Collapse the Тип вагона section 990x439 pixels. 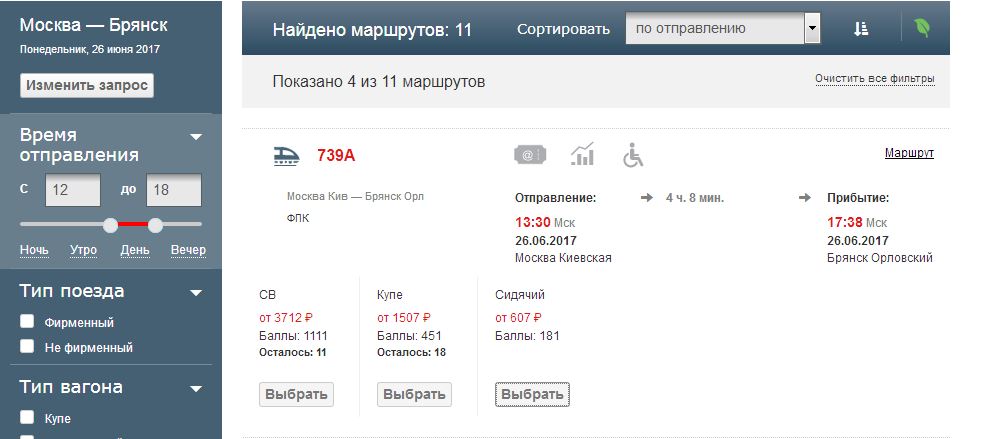tap(196, 388)
